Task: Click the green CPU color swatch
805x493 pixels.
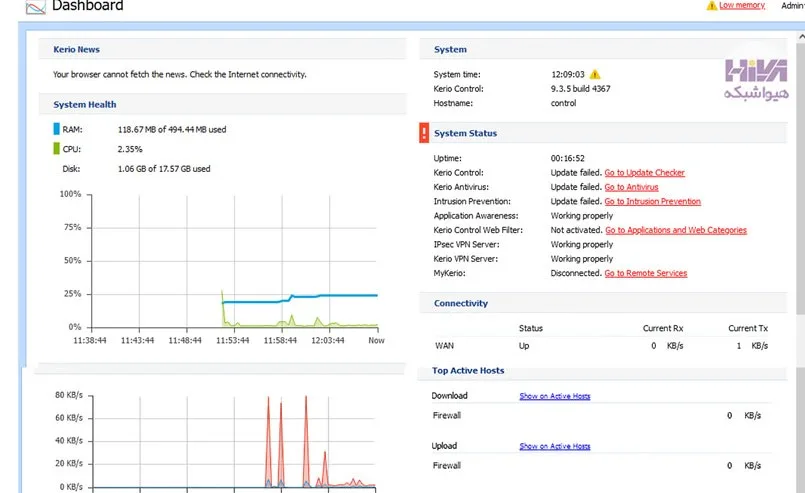Action: [56, 148]
